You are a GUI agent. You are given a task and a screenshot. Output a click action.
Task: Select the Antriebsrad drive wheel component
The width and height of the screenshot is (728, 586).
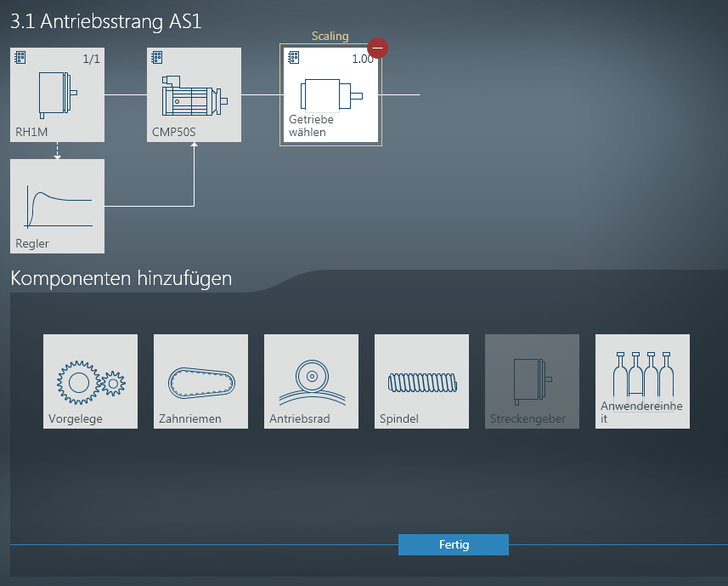click(x=311, y=381)
